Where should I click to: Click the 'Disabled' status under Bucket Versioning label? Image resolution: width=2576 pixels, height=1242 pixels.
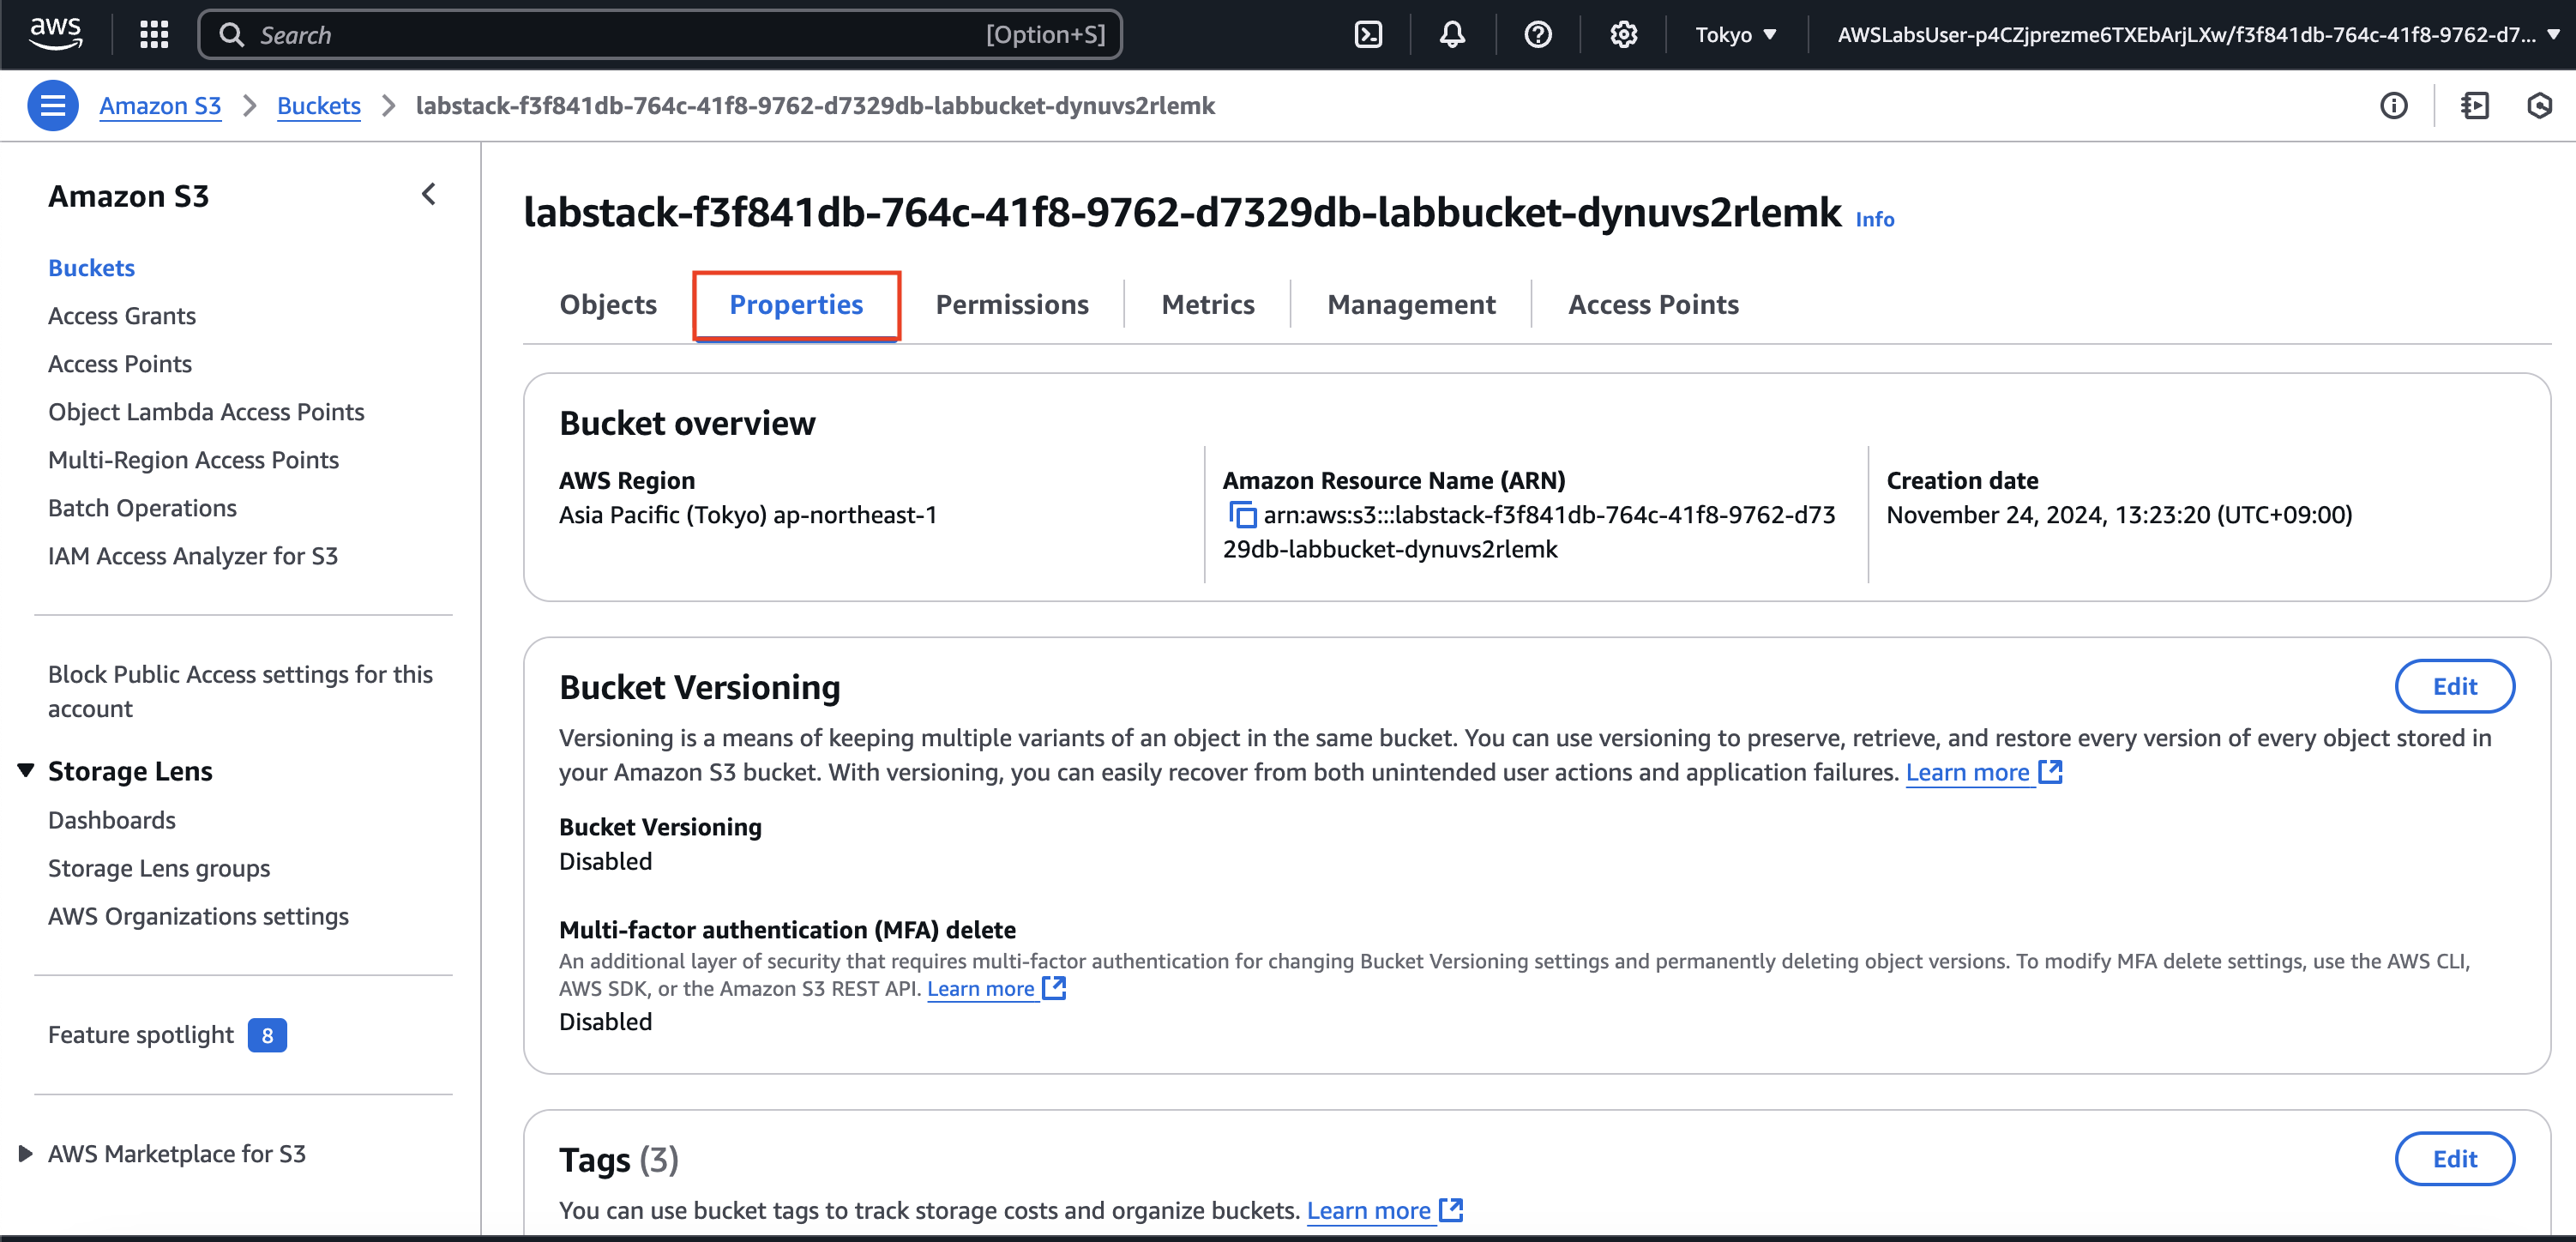click(605, 861)
